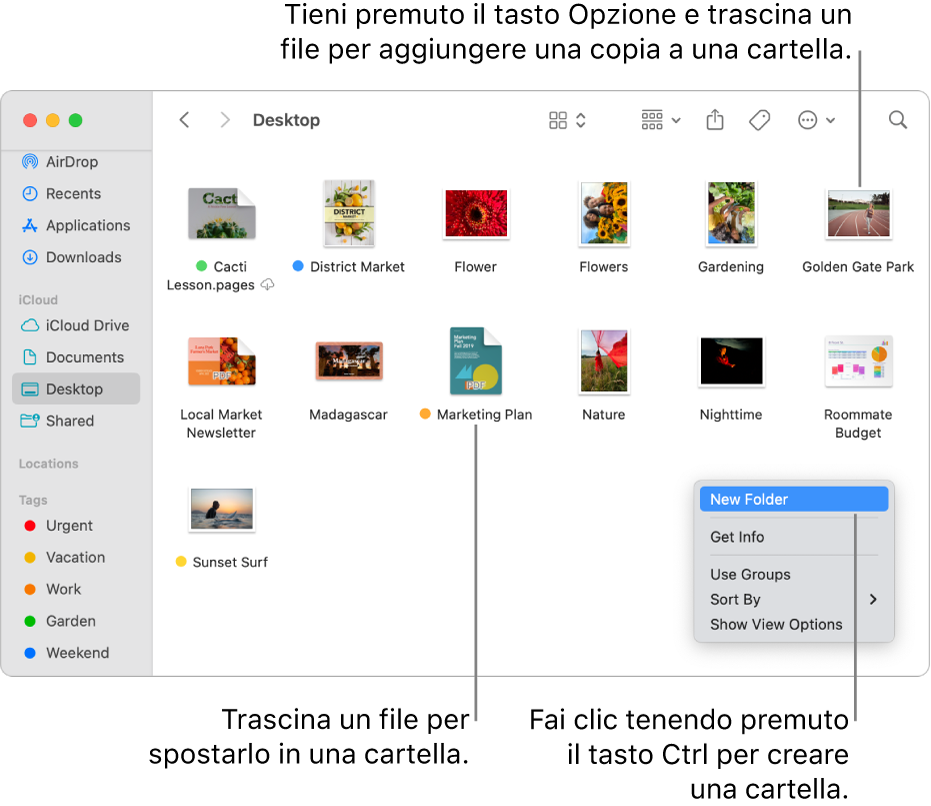931x806 pixels.
Task: Open iCloud Drive in the sidebar
Action: (x=75, y=325)
